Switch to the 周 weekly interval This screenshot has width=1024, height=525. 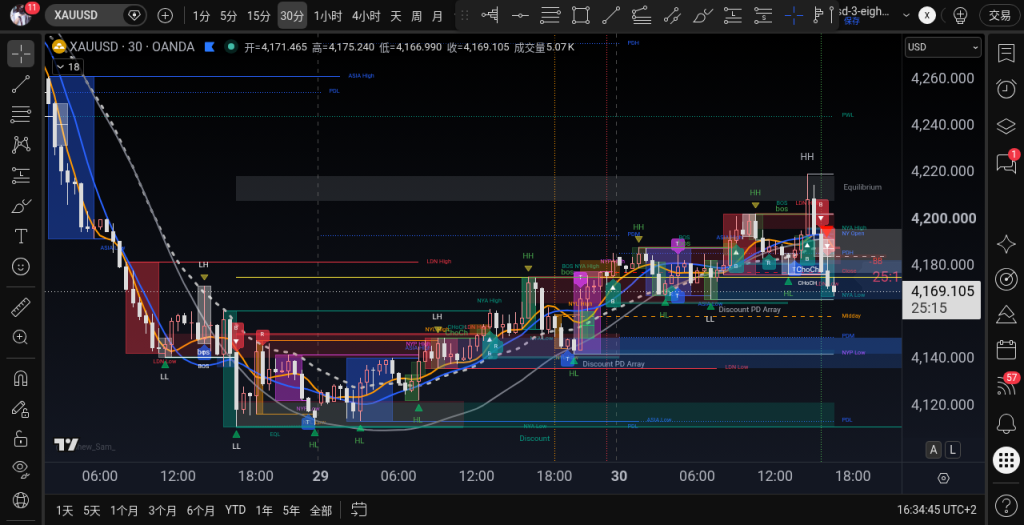click(417, 16)
